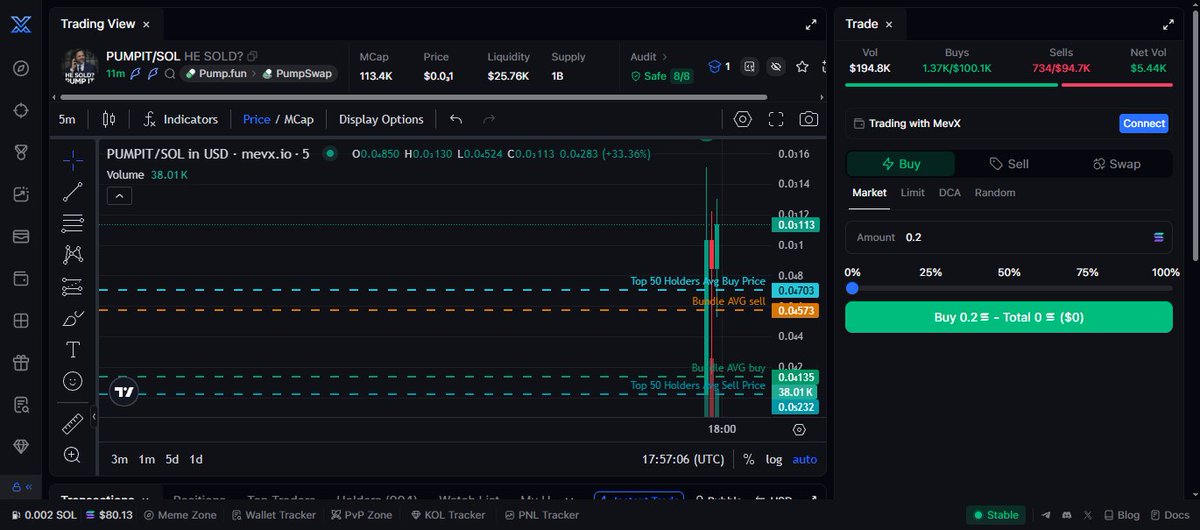Expand the Audit details arrow

664,57
